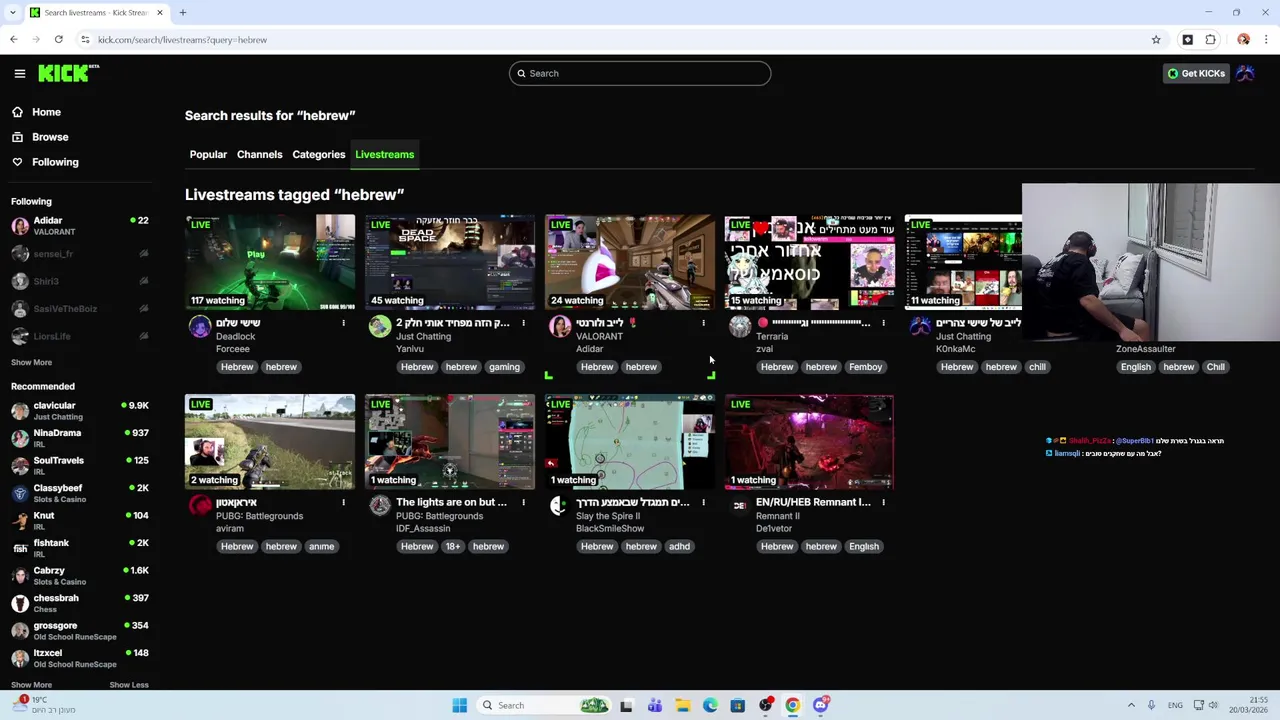Show hidden system tray icons
Image resolution: width=1280 pixels, height=720 pixels.
tap(1131, 705)
